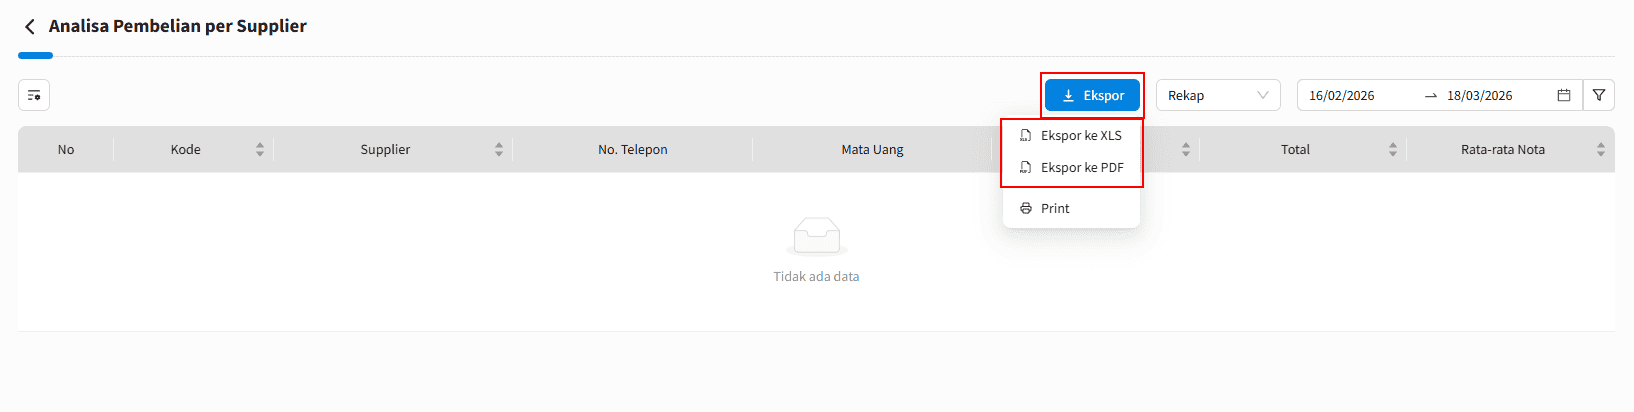The image size is (1634, 412).
Task: Go back using the left arrow icon
Action: click(30, 27)
